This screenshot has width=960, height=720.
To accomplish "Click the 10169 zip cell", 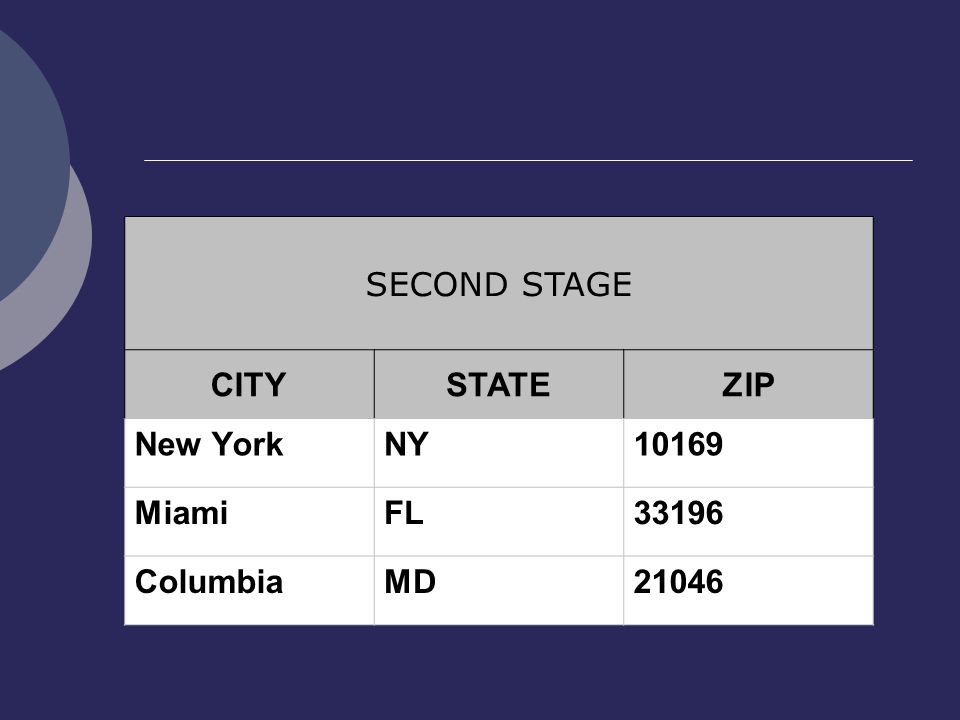I will click(x=748, y=453).
